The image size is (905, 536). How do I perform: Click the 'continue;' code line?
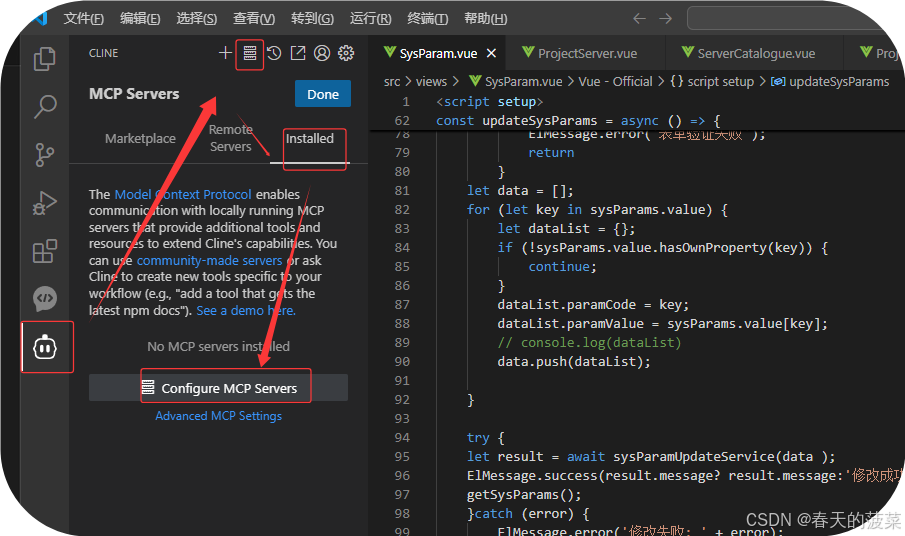point(562,267)
